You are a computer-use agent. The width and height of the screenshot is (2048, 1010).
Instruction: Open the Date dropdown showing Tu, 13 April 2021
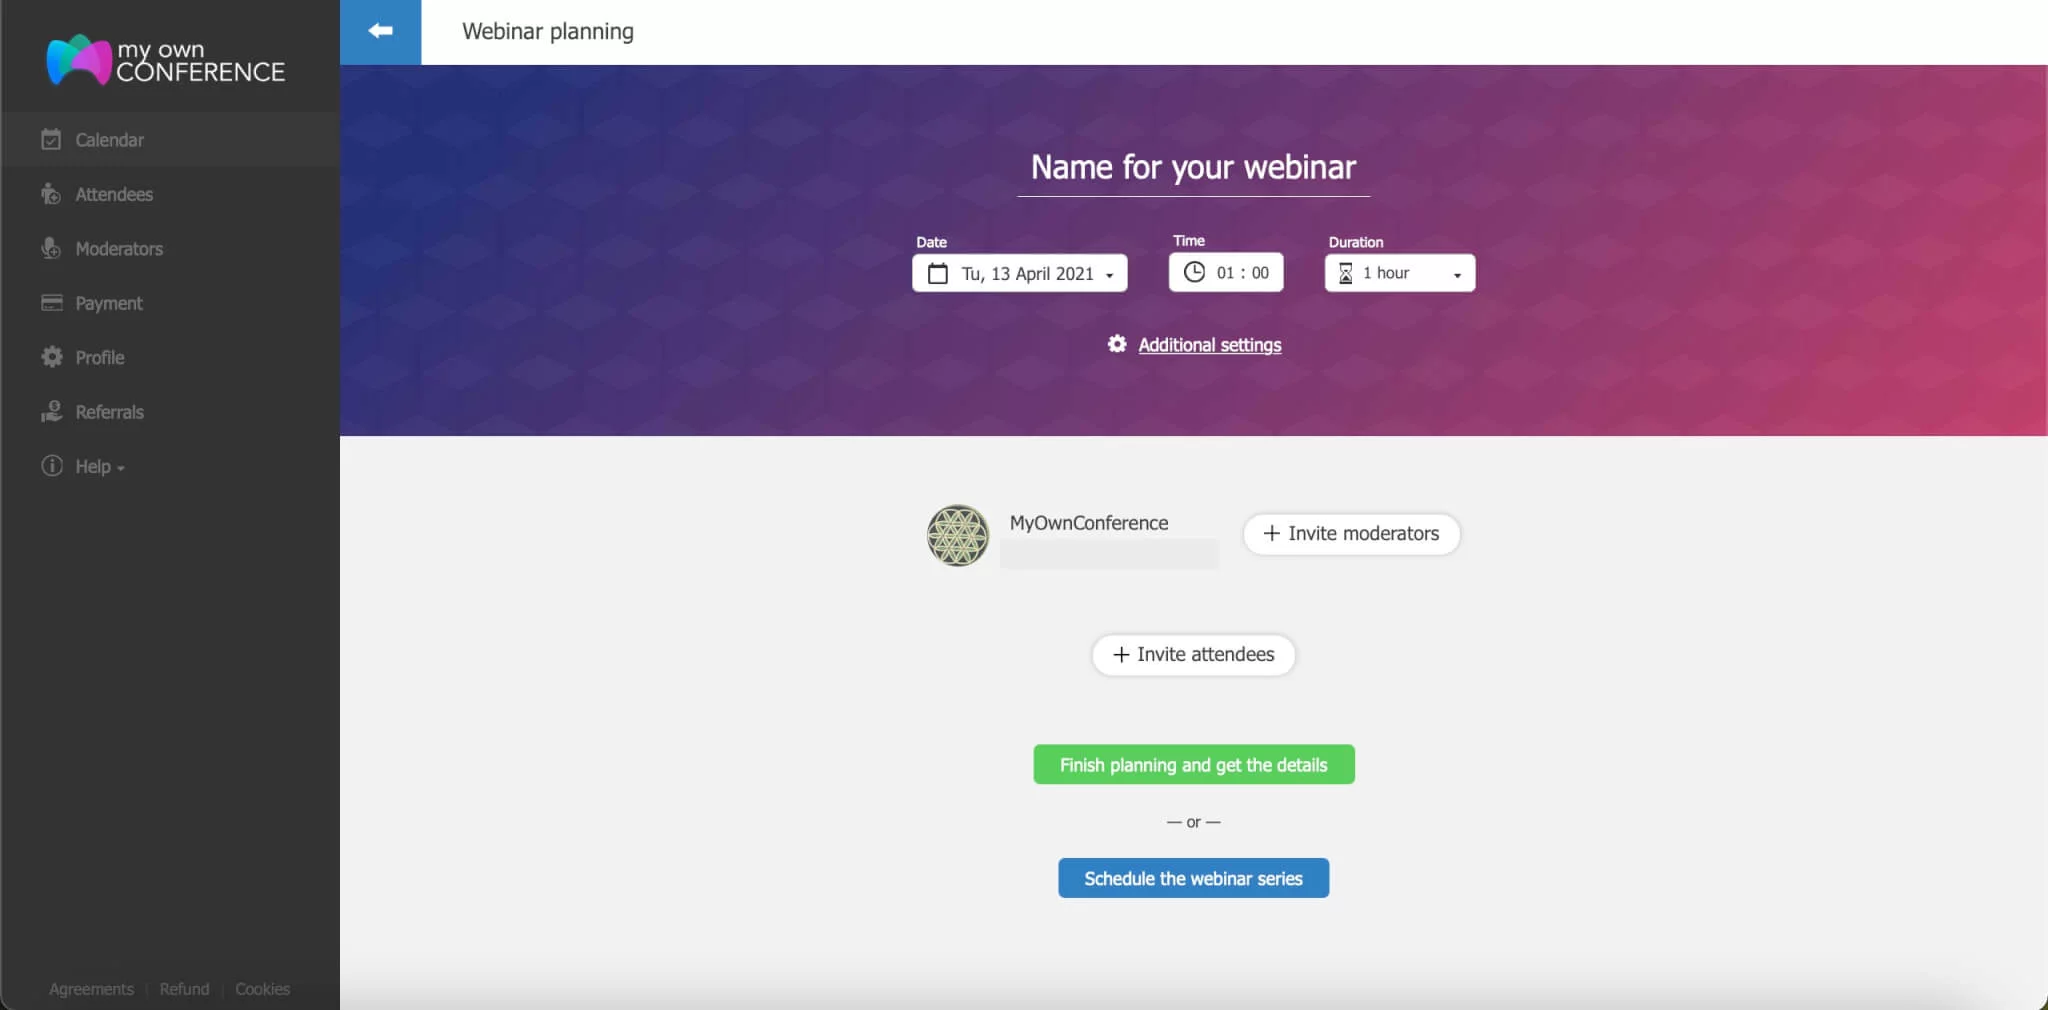point(1018,273)
